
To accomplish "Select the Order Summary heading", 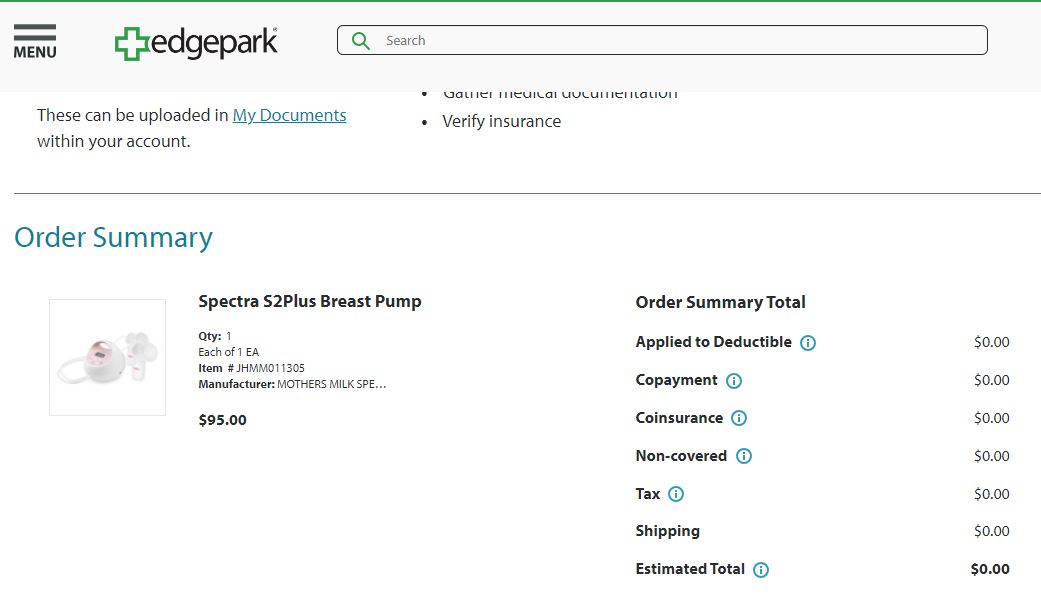I will click(x=113, y=237).
